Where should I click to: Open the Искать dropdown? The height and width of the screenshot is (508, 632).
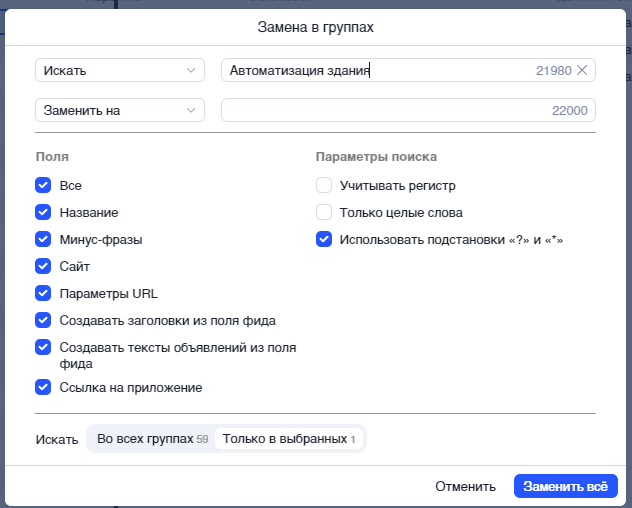pos(120,70)
